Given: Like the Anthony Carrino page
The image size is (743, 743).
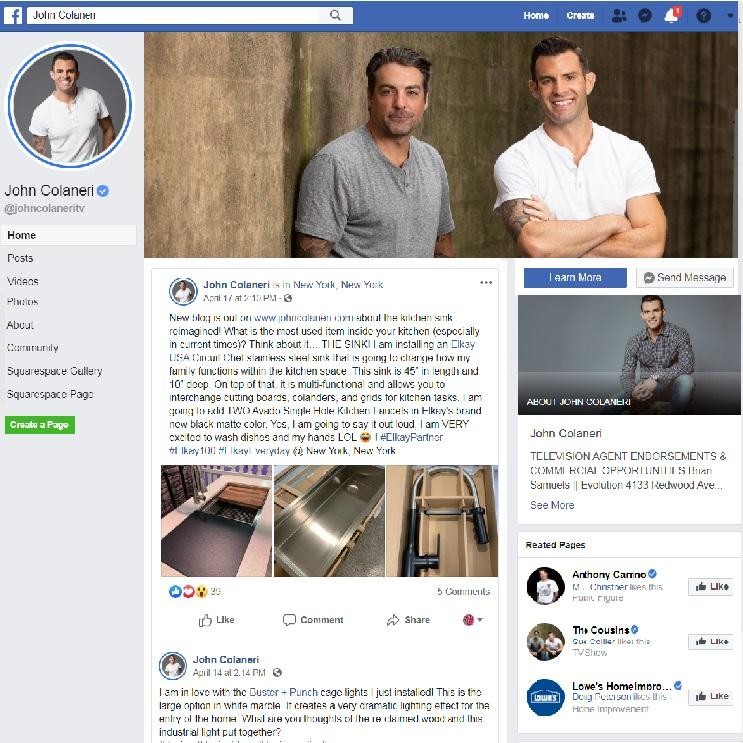Looking at the screenshot, I should coord(711,587).
